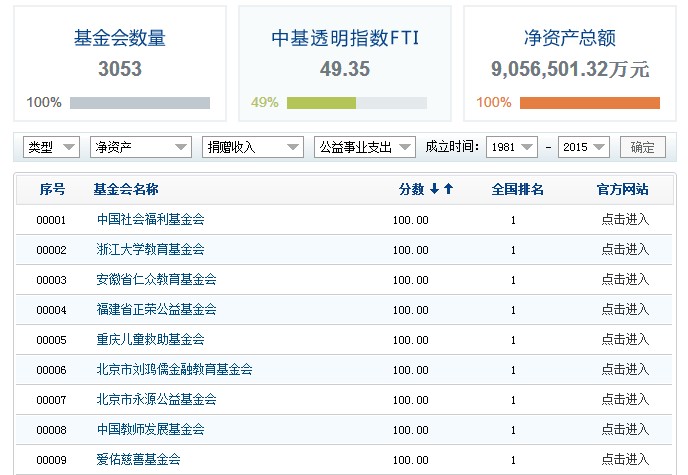
Task: Expand the 公益事业支出 dropdown
Action: [364, 147]
